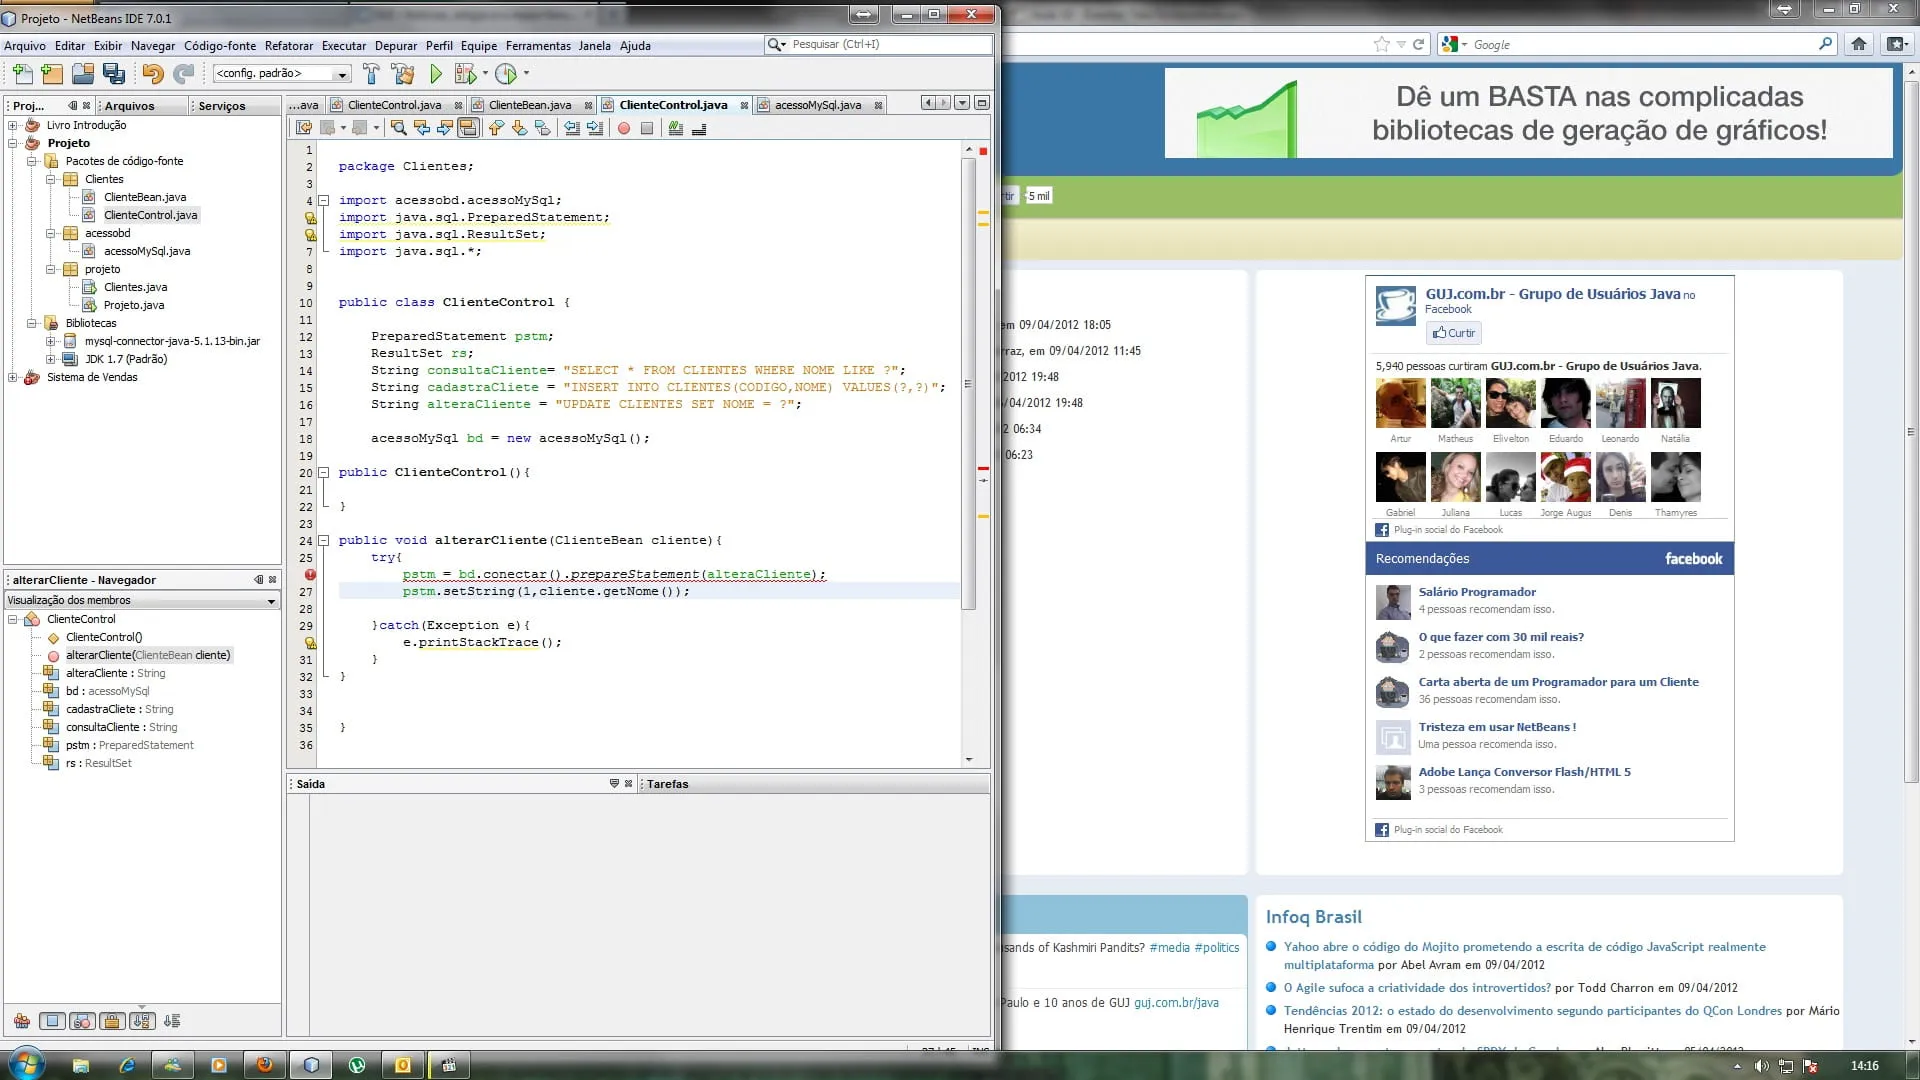The width and height of the screenshot is (1920, 1080).
Task: Collapse the Bibliotecas tree node
Action: 32,323
